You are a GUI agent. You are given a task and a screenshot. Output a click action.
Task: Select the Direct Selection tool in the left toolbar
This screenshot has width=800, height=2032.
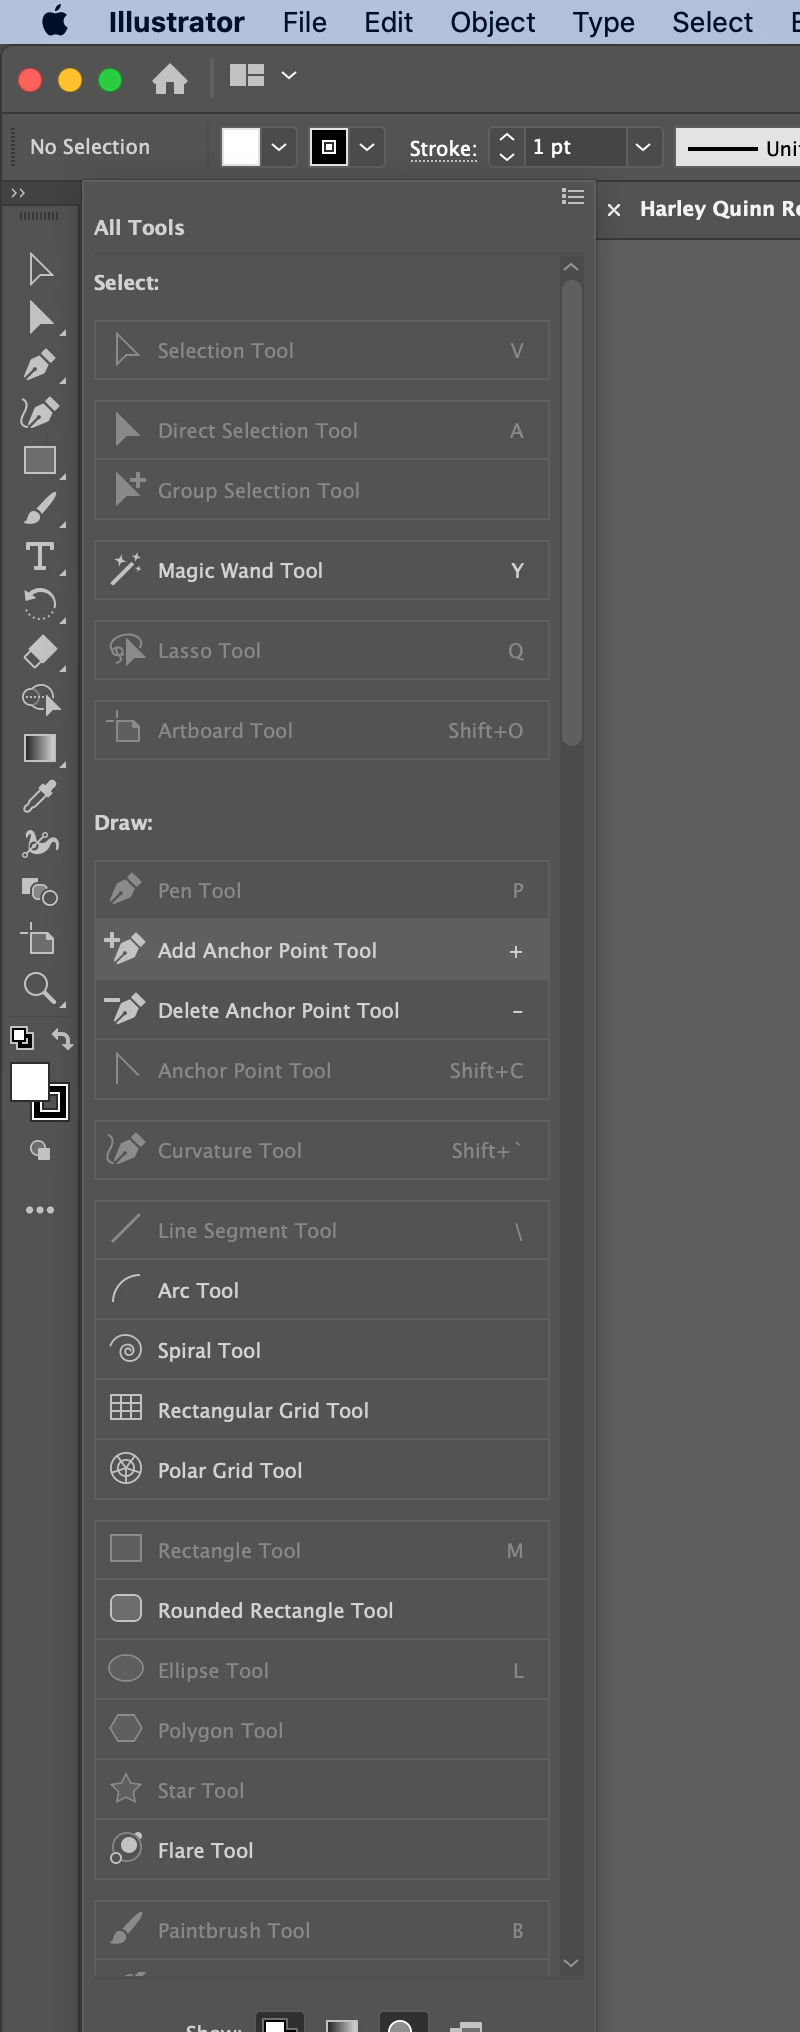[x=40, y=317]
